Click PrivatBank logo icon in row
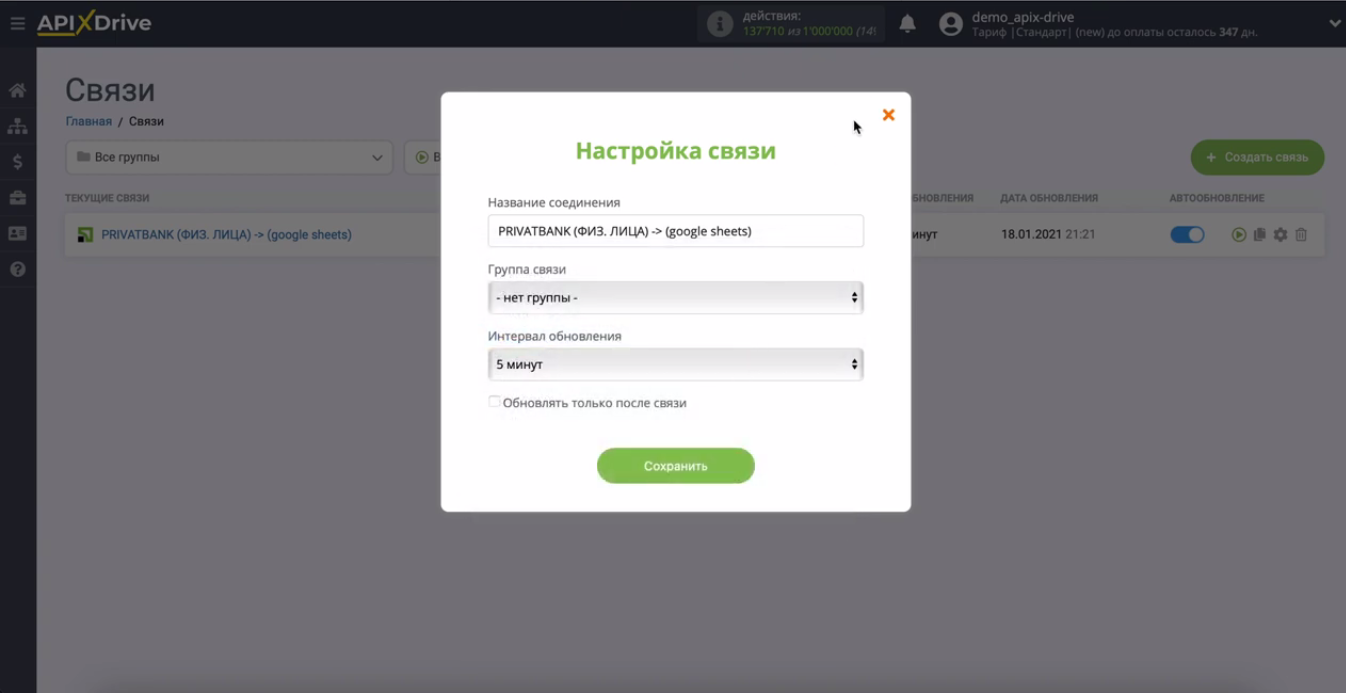 click(x=85, y=235)
